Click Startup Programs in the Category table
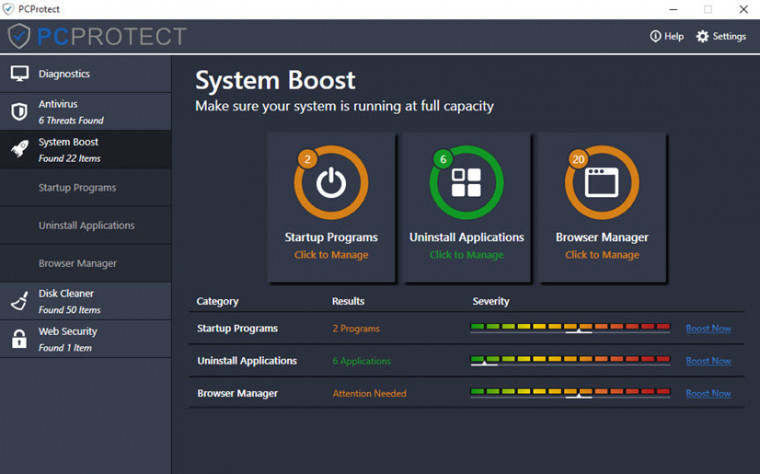The image size is (760, 474). point(237,329)
